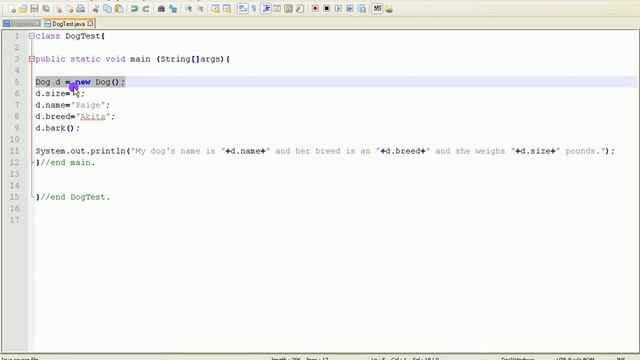This screenshot has height=360, width=640.
Task: Save the current file with the floppy icon
Action: pyautogui.click(x=34, y=9)
